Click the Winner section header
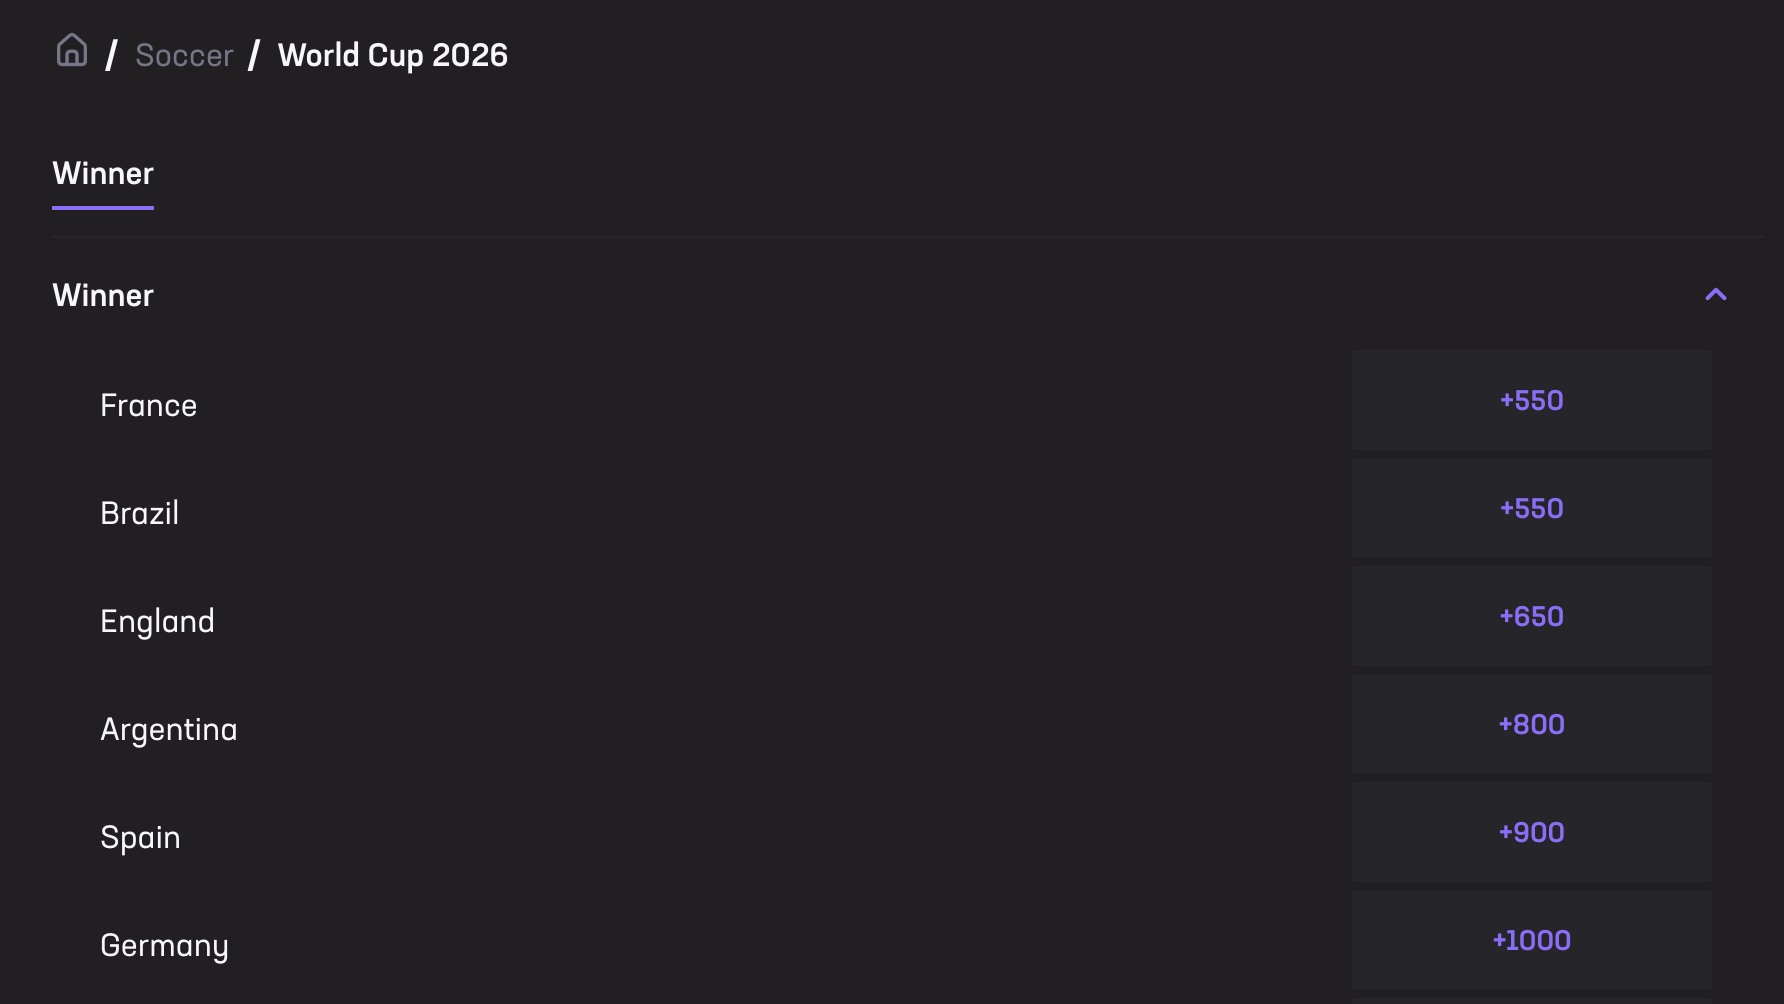Viewport: 1784px width, 1004px height. tap(103, 296)
